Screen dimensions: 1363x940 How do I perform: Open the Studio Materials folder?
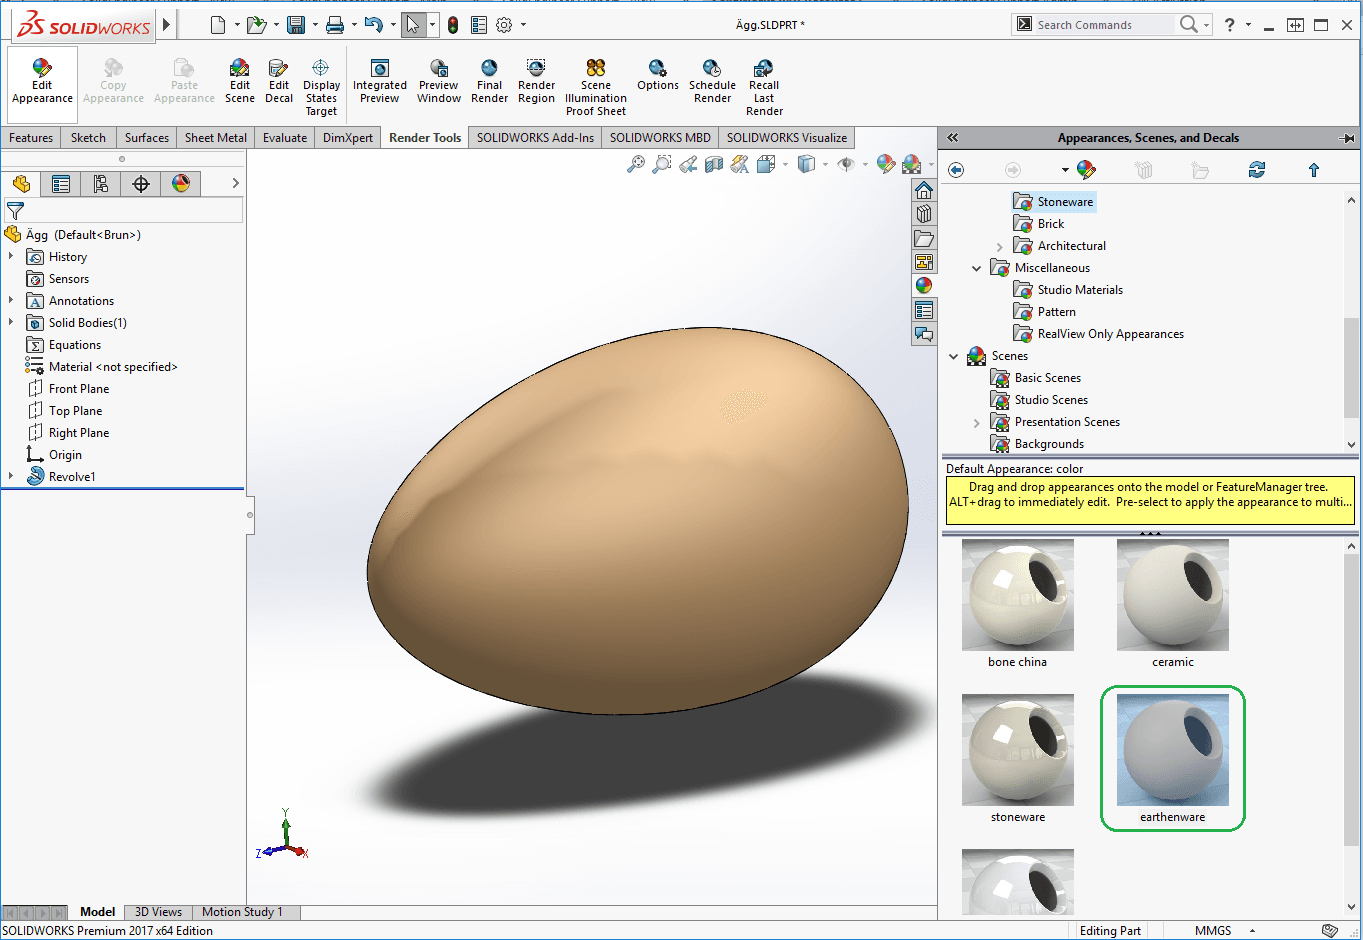click(x=1080, y=290)
